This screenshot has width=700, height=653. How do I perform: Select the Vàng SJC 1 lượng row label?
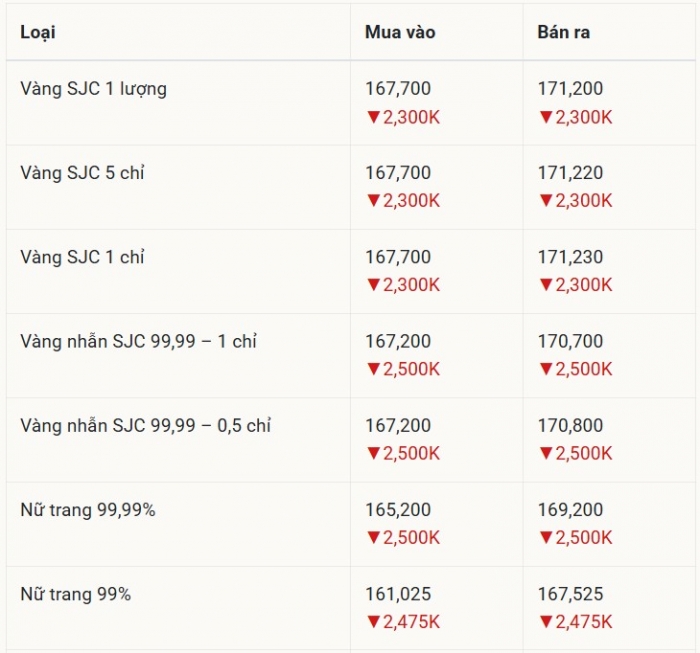tap(93, 89)
